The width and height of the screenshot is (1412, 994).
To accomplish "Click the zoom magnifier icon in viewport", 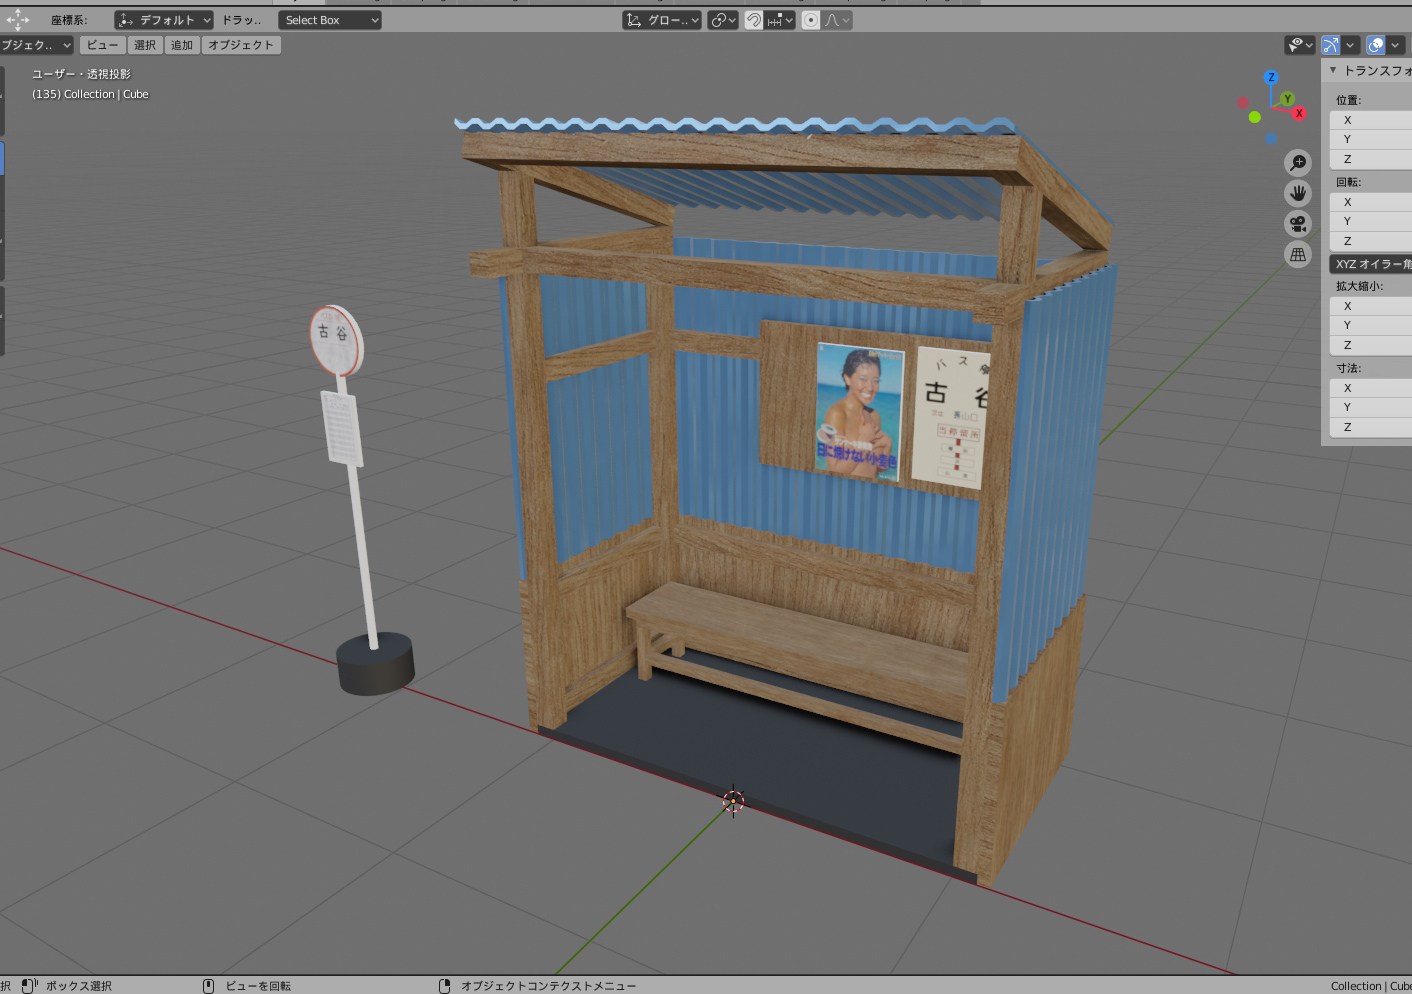I will coord(1298,163).
